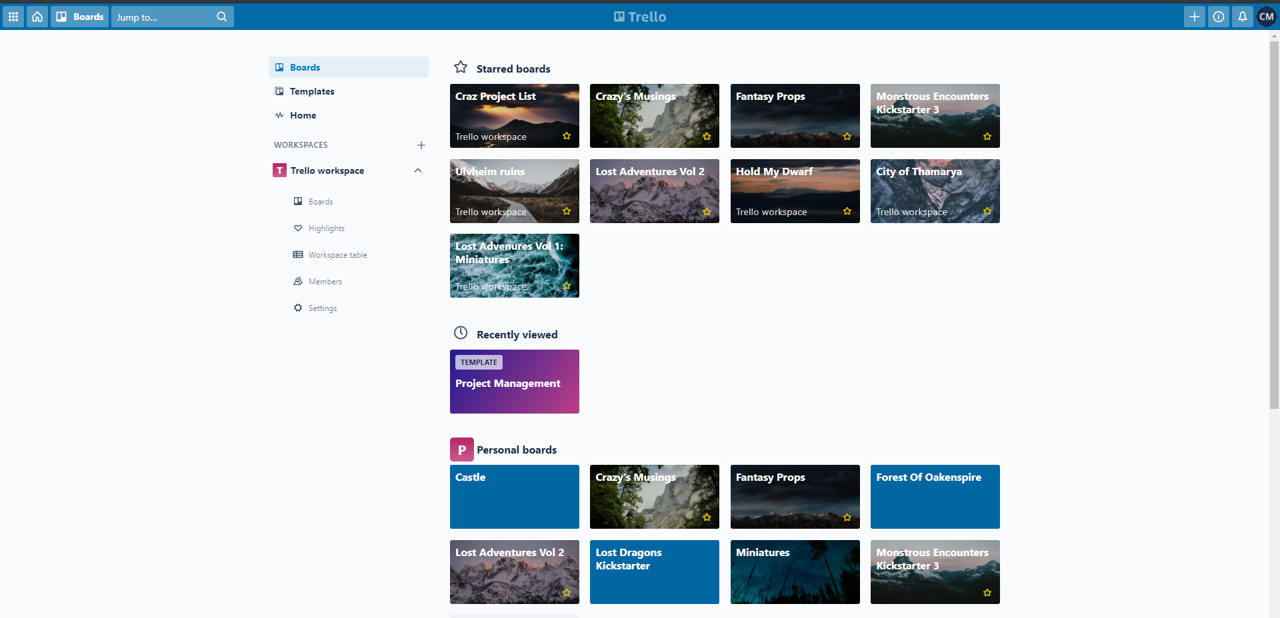This screenshot has height=618, width=1280.
Task: Click the Recently viewed heading
Action: point(517,335)
